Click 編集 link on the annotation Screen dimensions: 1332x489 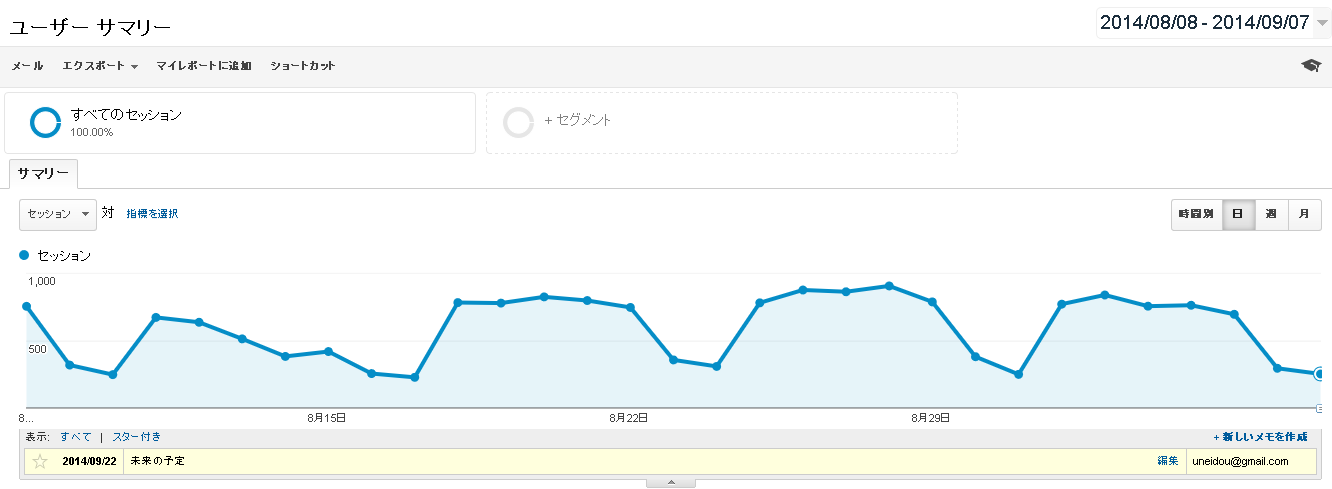(1167, 461)
